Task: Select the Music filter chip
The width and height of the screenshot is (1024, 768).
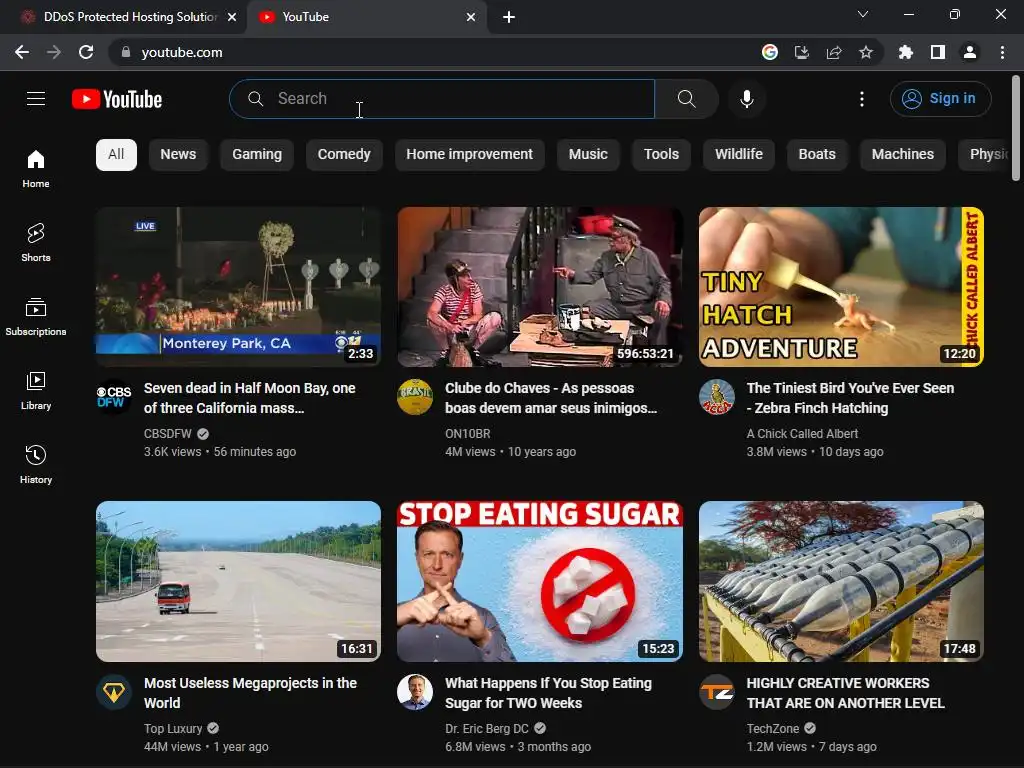Action: (x=588, y=155)
